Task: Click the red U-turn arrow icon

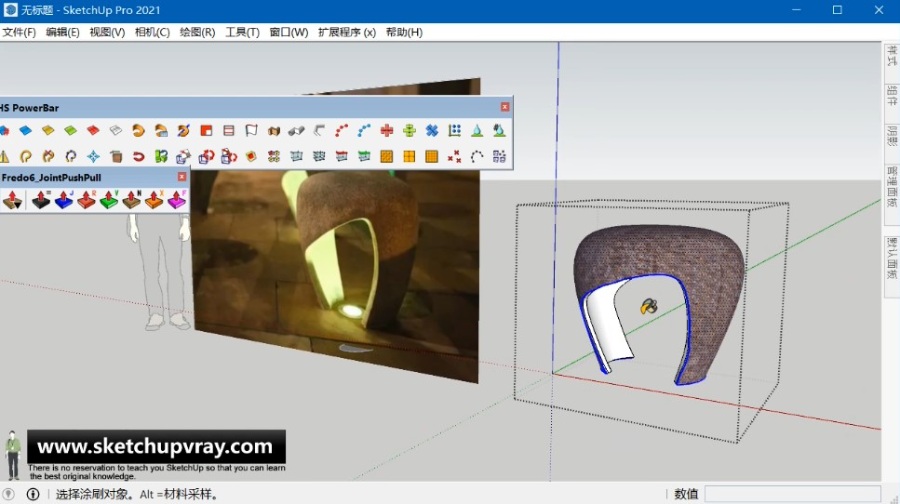Action: [138, 156]
